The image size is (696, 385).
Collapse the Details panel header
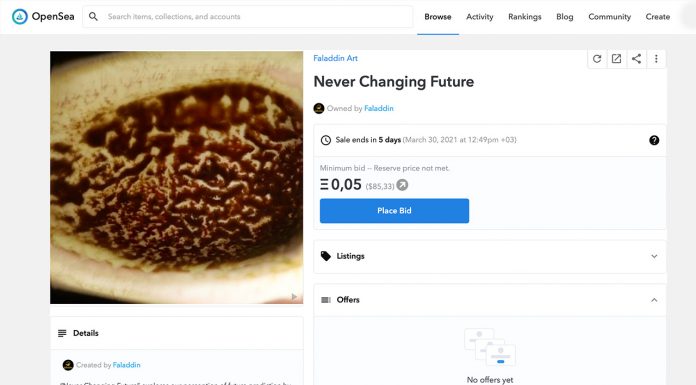click(177, 333)
